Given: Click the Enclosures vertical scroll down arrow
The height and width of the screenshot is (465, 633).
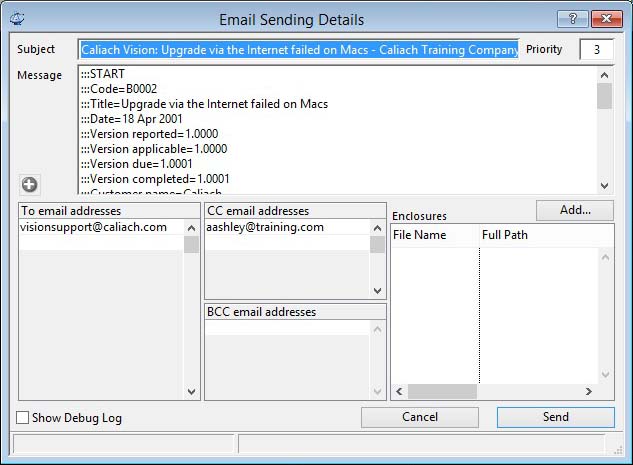Looking at the screenshot, I should click(x=605, y=375).
